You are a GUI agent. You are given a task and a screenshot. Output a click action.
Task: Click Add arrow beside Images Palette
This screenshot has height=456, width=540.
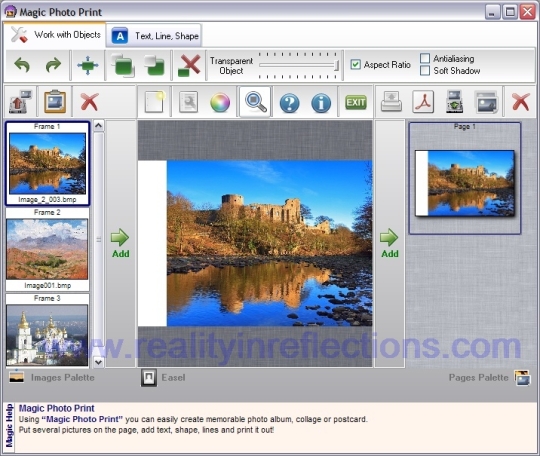[x=120, y=243]
